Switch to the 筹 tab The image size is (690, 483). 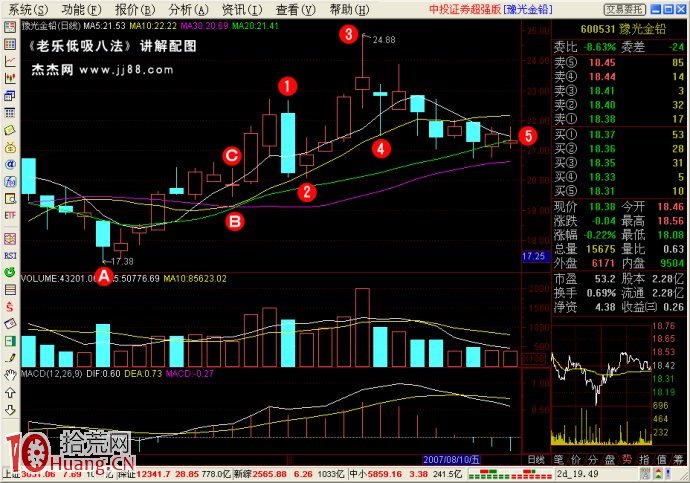click(678, 460)
